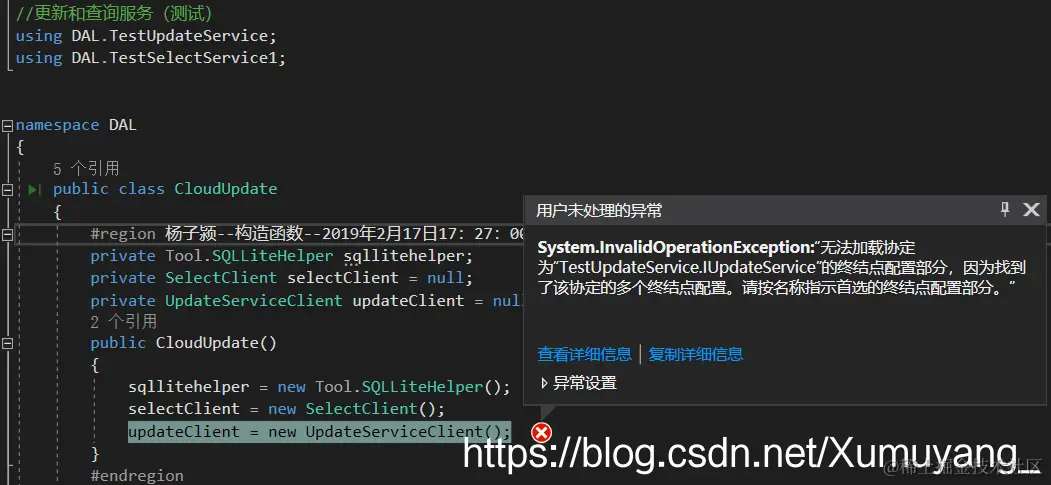Screen dimensions: 1051x485
Task: Click 复制详细信息 link
Action: click(696, 354)
